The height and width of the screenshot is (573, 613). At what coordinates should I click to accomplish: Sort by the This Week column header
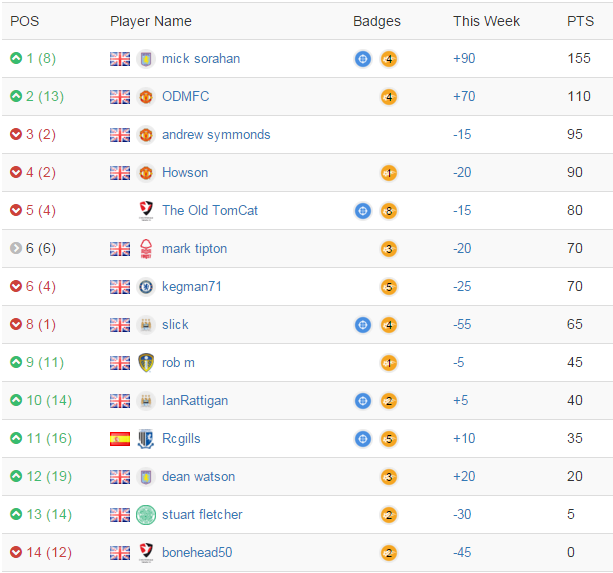click(486, 21)
